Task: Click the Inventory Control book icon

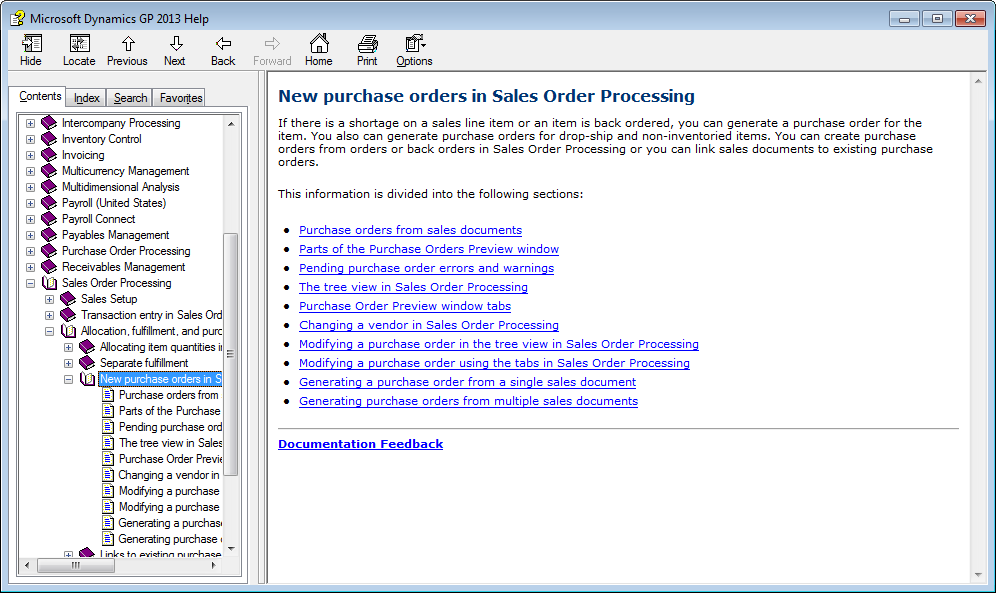Action: (x=49, y=138)
